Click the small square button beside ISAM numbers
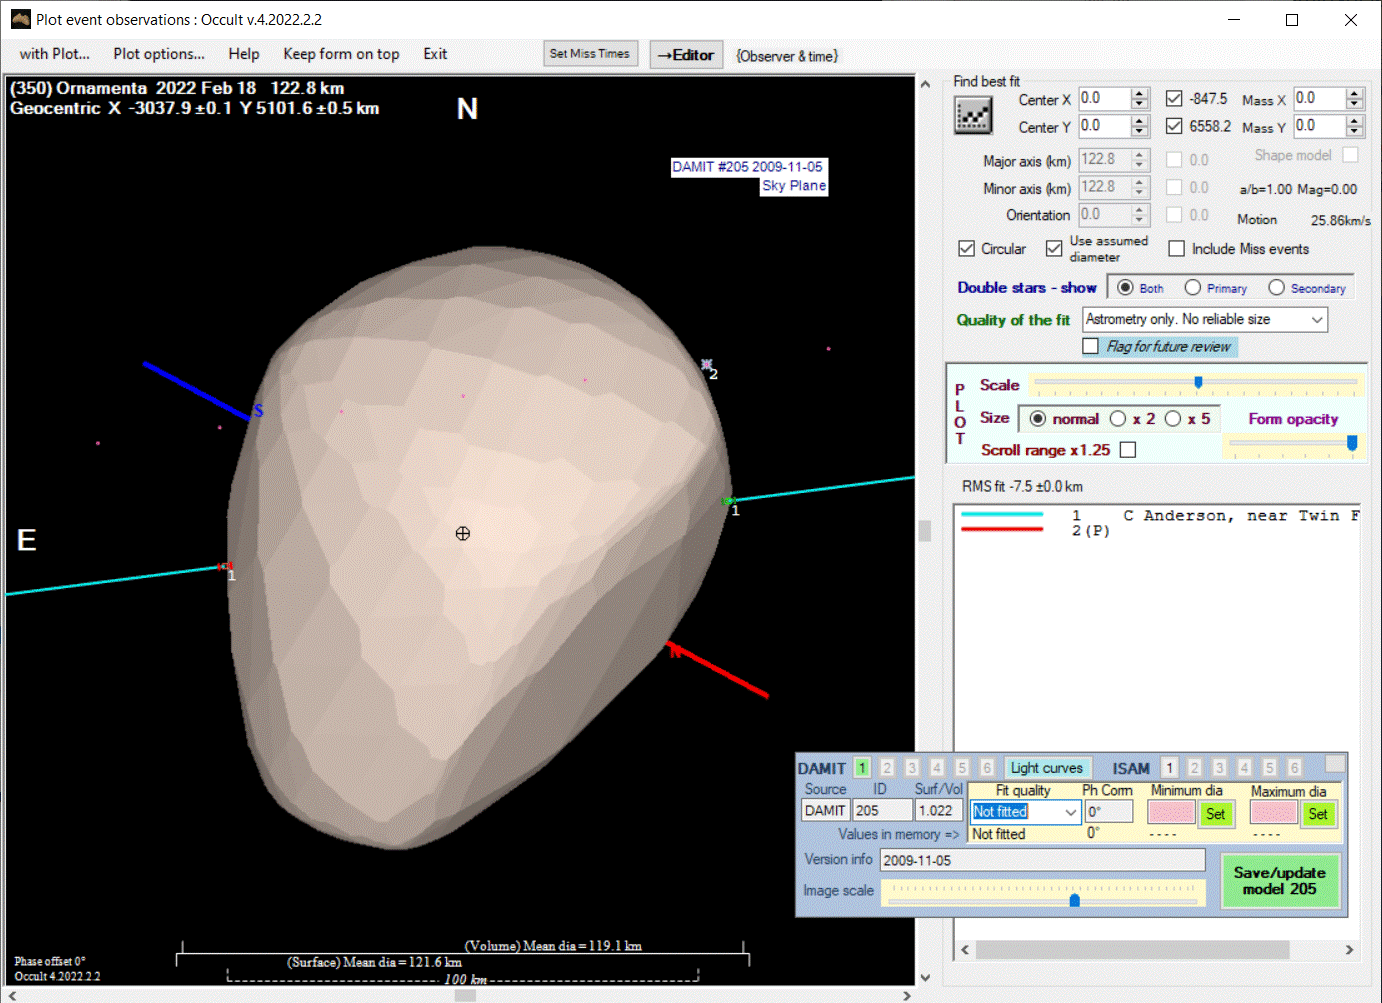The height and width of the screenshot is (1003, 1382). click(x=1334, y=765)
